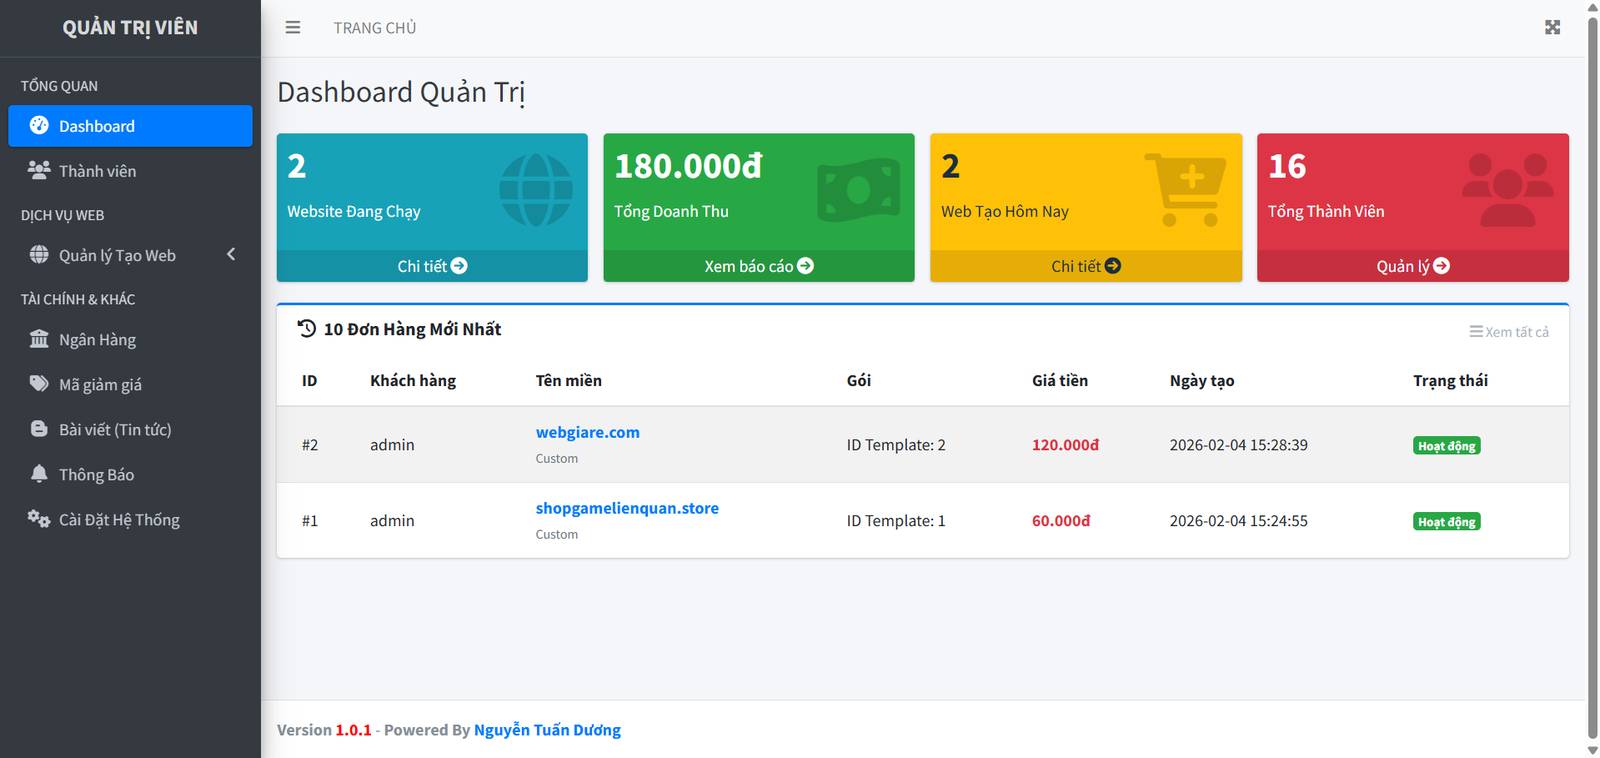This screenshot has width=1600, height=758.
Task: Click the Ngân Hàng bank icon
Action: pos(39,339)
